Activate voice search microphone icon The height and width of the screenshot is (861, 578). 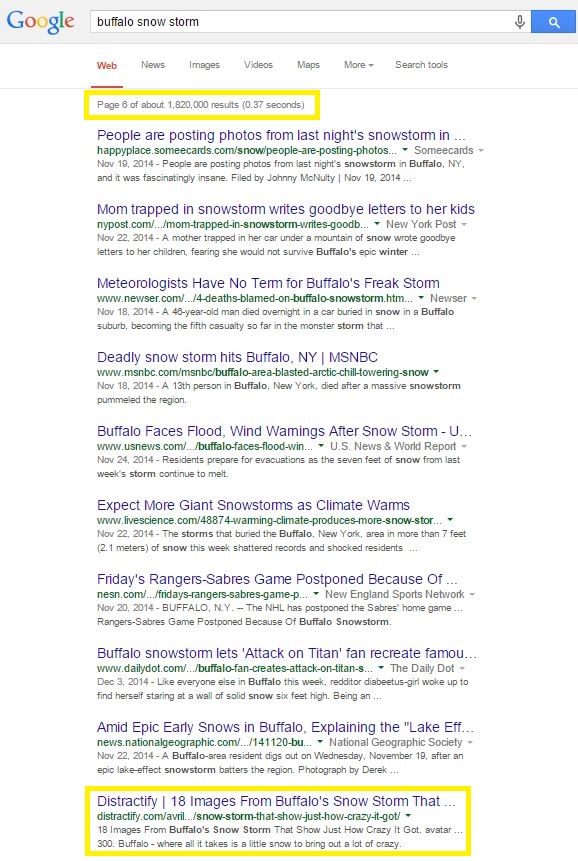519,22
